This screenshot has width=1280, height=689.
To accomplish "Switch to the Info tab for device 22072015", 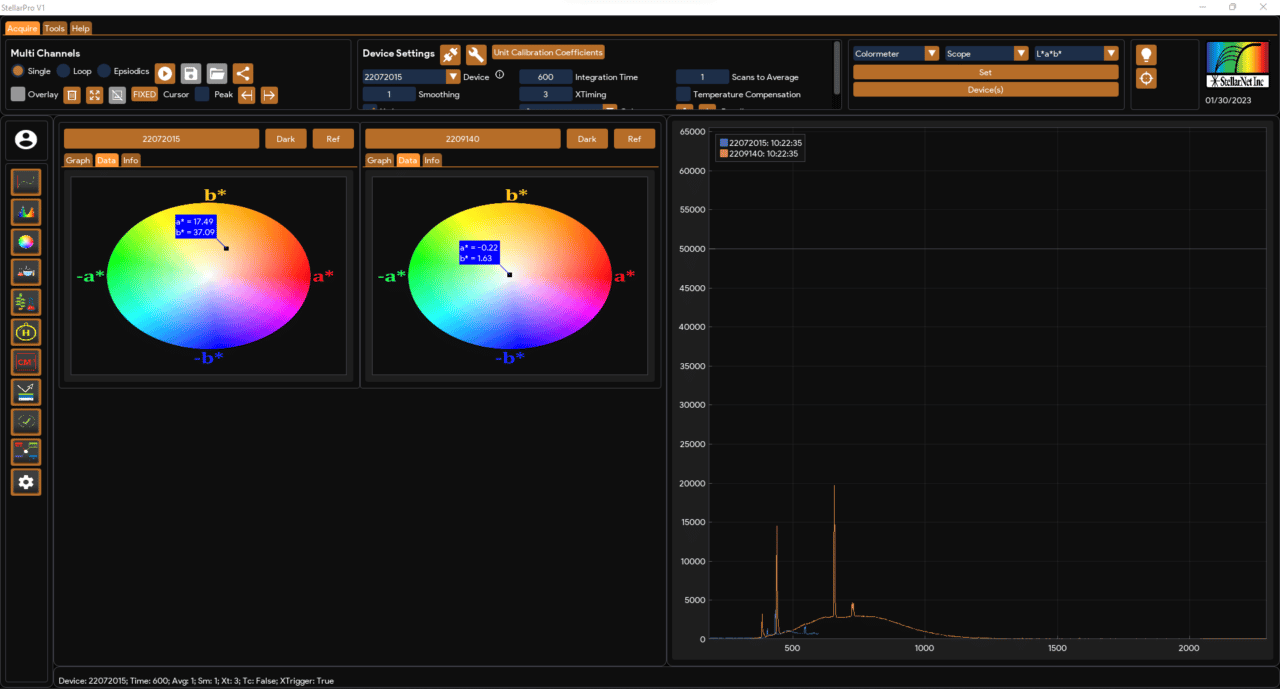I will pos(130,160).
